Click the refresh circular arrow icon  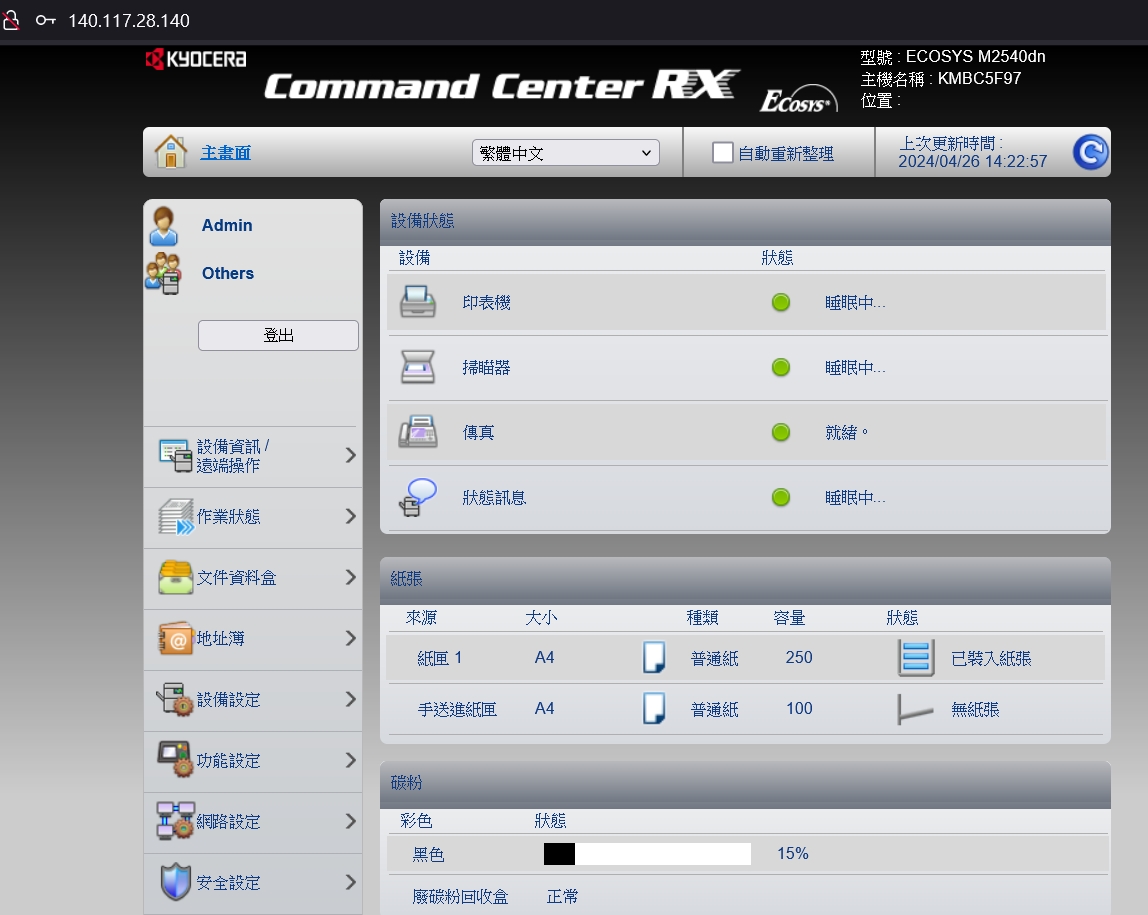pyautogui.click(x=1090, y=152)
